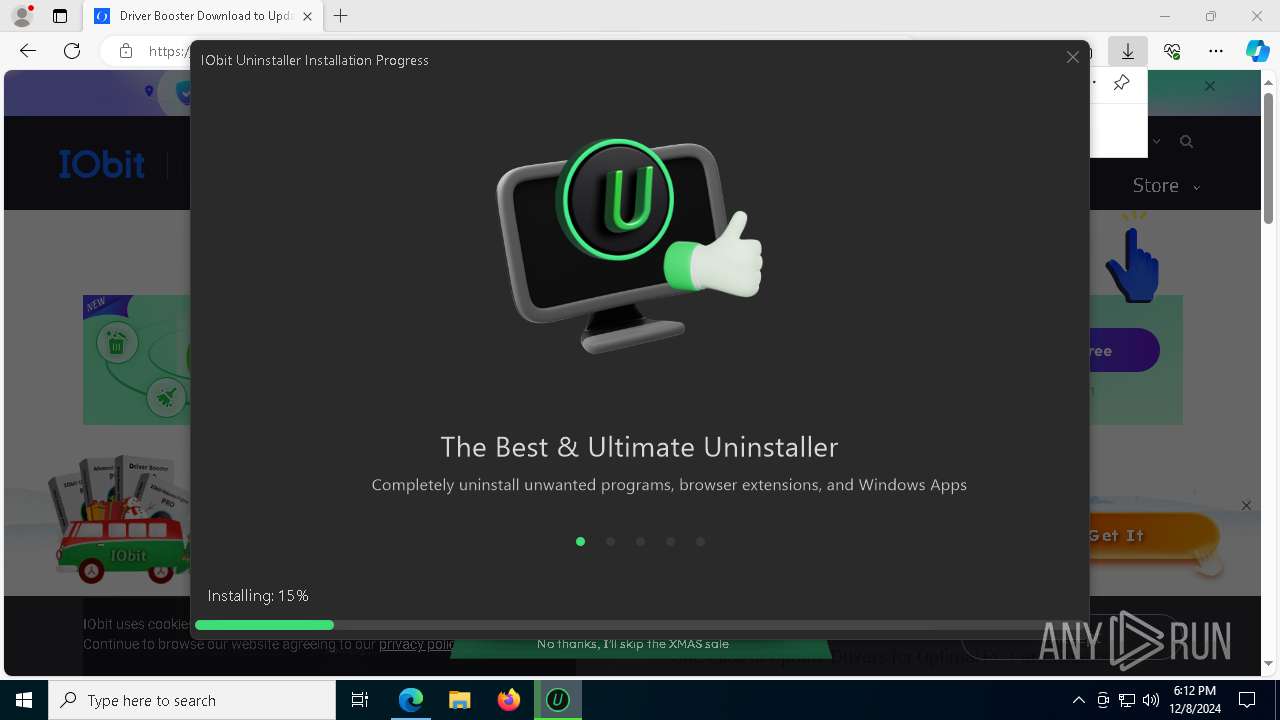The image size is (1280, 720).
Task: Select the fifth slide indicator dot
Action: point(700,542)
